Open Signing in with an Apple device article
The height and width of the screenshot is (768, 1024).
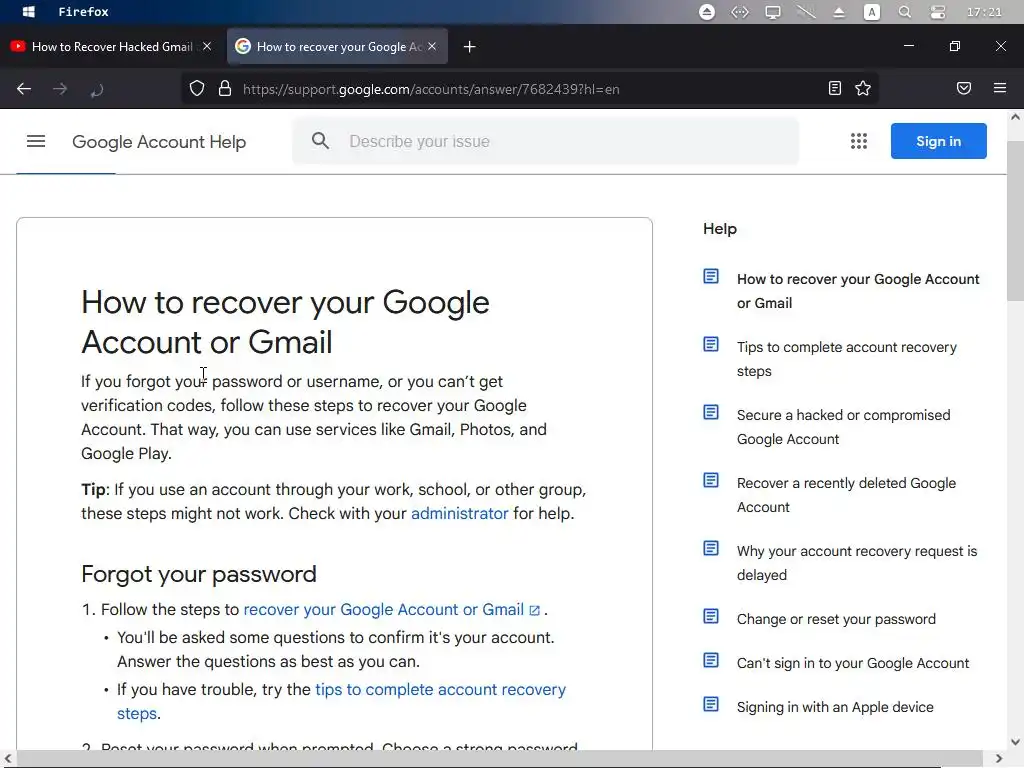[x=835, y=707]
